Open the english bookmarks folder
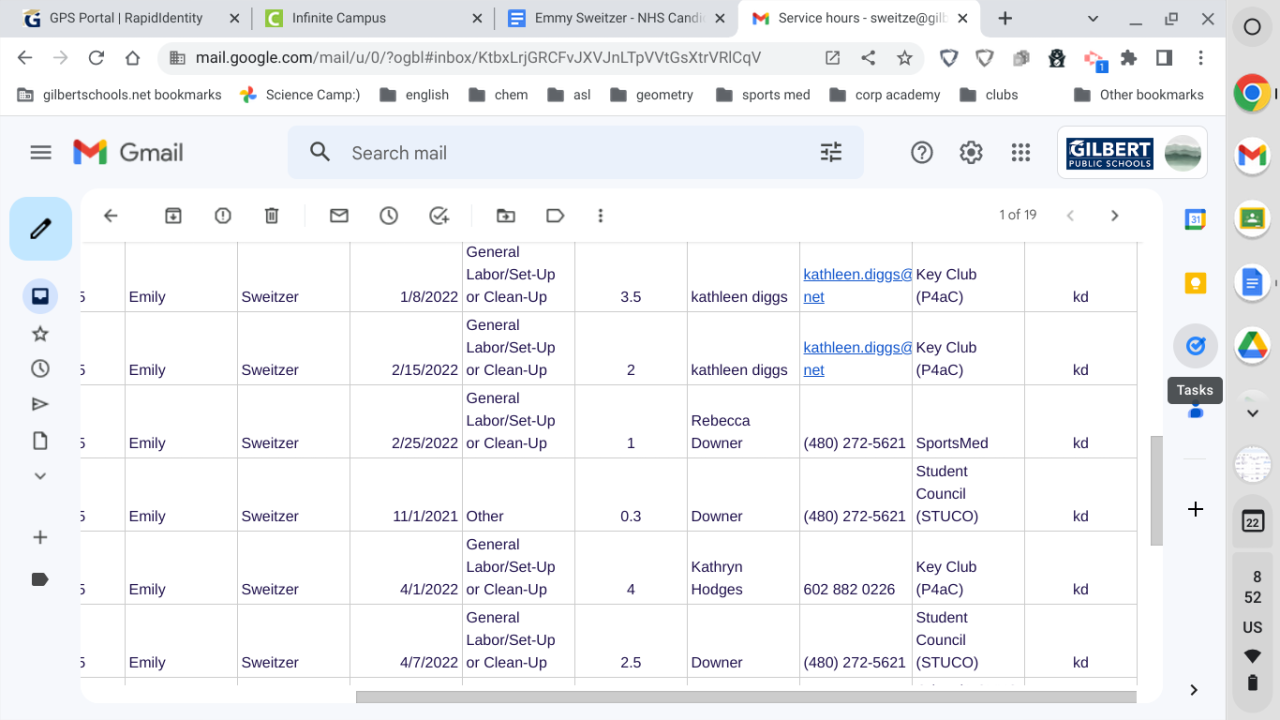The width and height of the screenshot is (1280, 720). 416,95
